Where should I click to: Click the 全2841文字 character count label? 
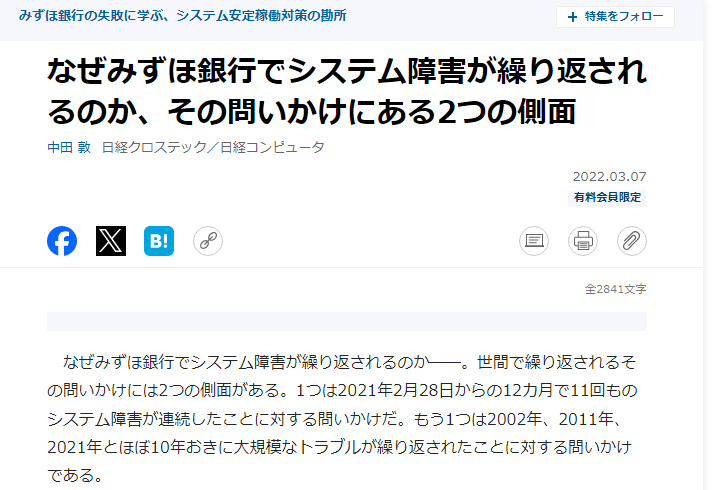click(616, 289)
